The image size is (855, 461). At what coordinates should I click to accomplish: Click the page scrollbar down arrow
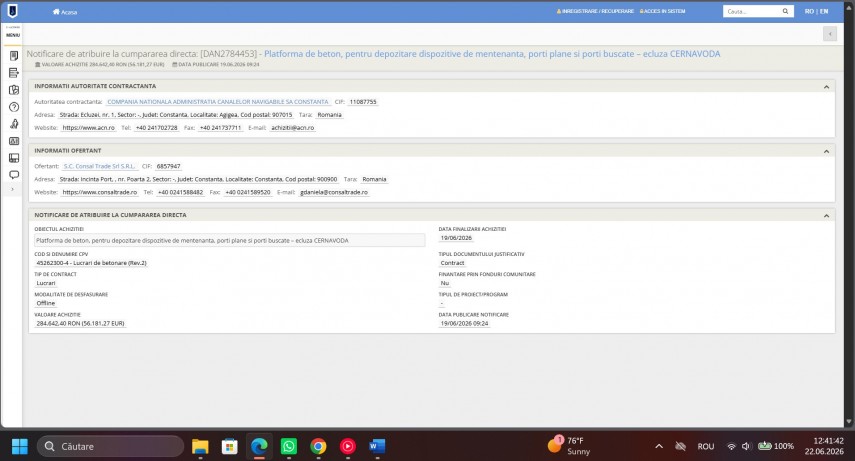848,422
